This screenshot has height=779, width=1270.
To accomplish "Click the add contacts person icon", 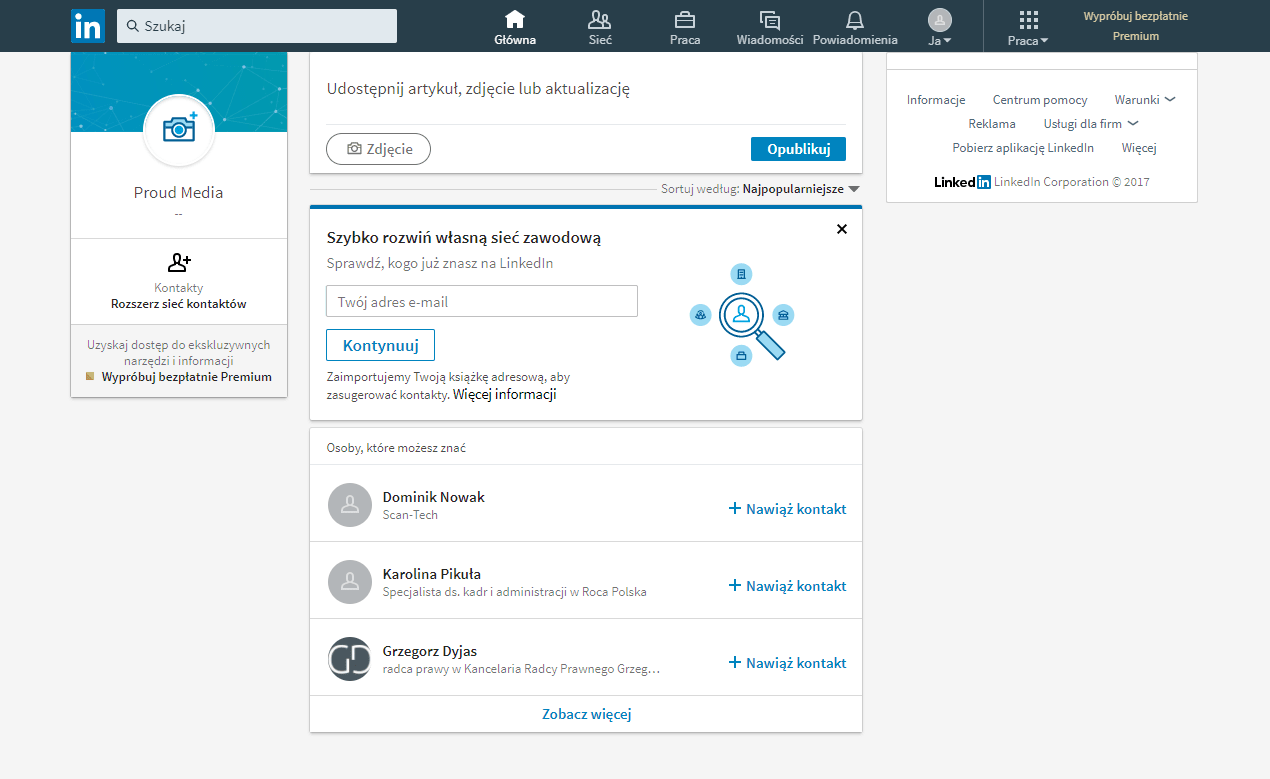I will [179, 263].
